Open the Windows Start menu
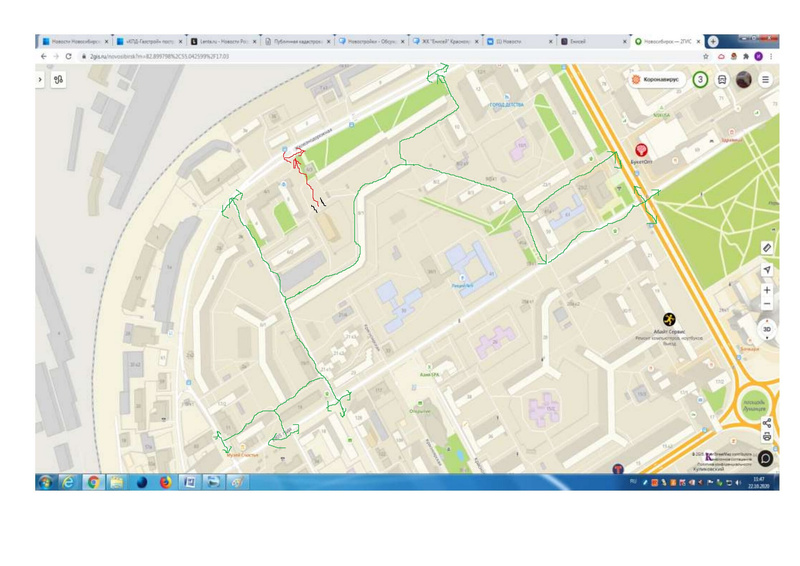800x566 pixels. click(x=45, y=482)
